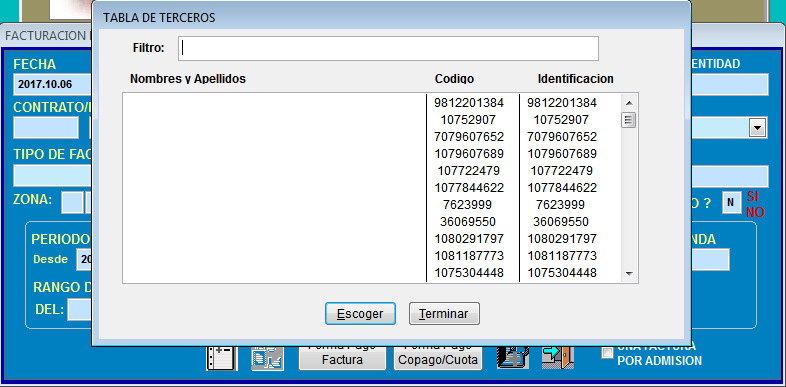The image size is (786, 387).
Task: Click the save diskette icon in Facturacion window
Action: pos(513,358)
